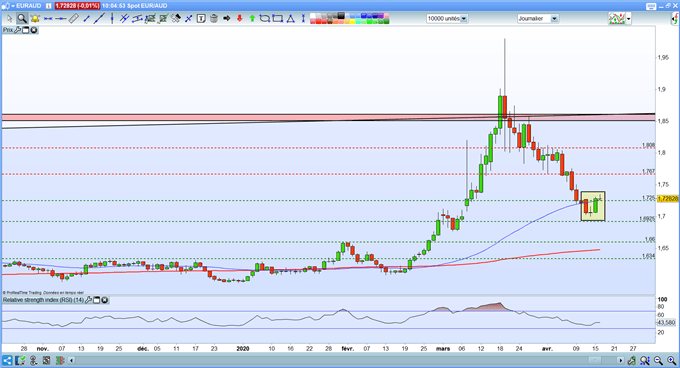
Task: Click the red side panel toggle icon
Action: (675, 19)
